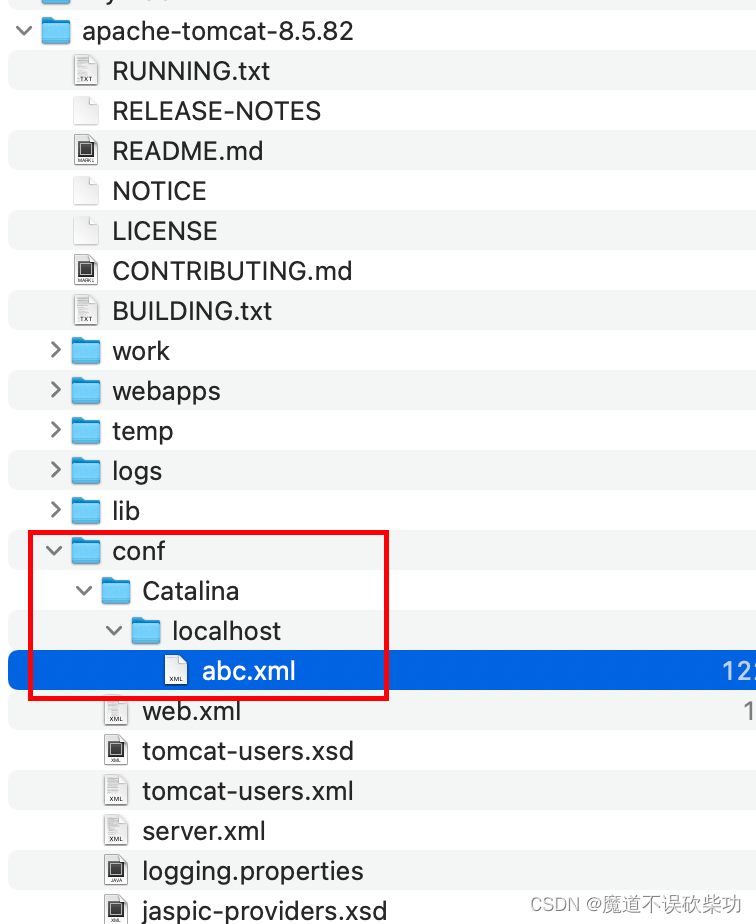Collapse the apache-tomcat-8.5.82 root folder
The image size is (756, 924).
[x=24, y=31]
